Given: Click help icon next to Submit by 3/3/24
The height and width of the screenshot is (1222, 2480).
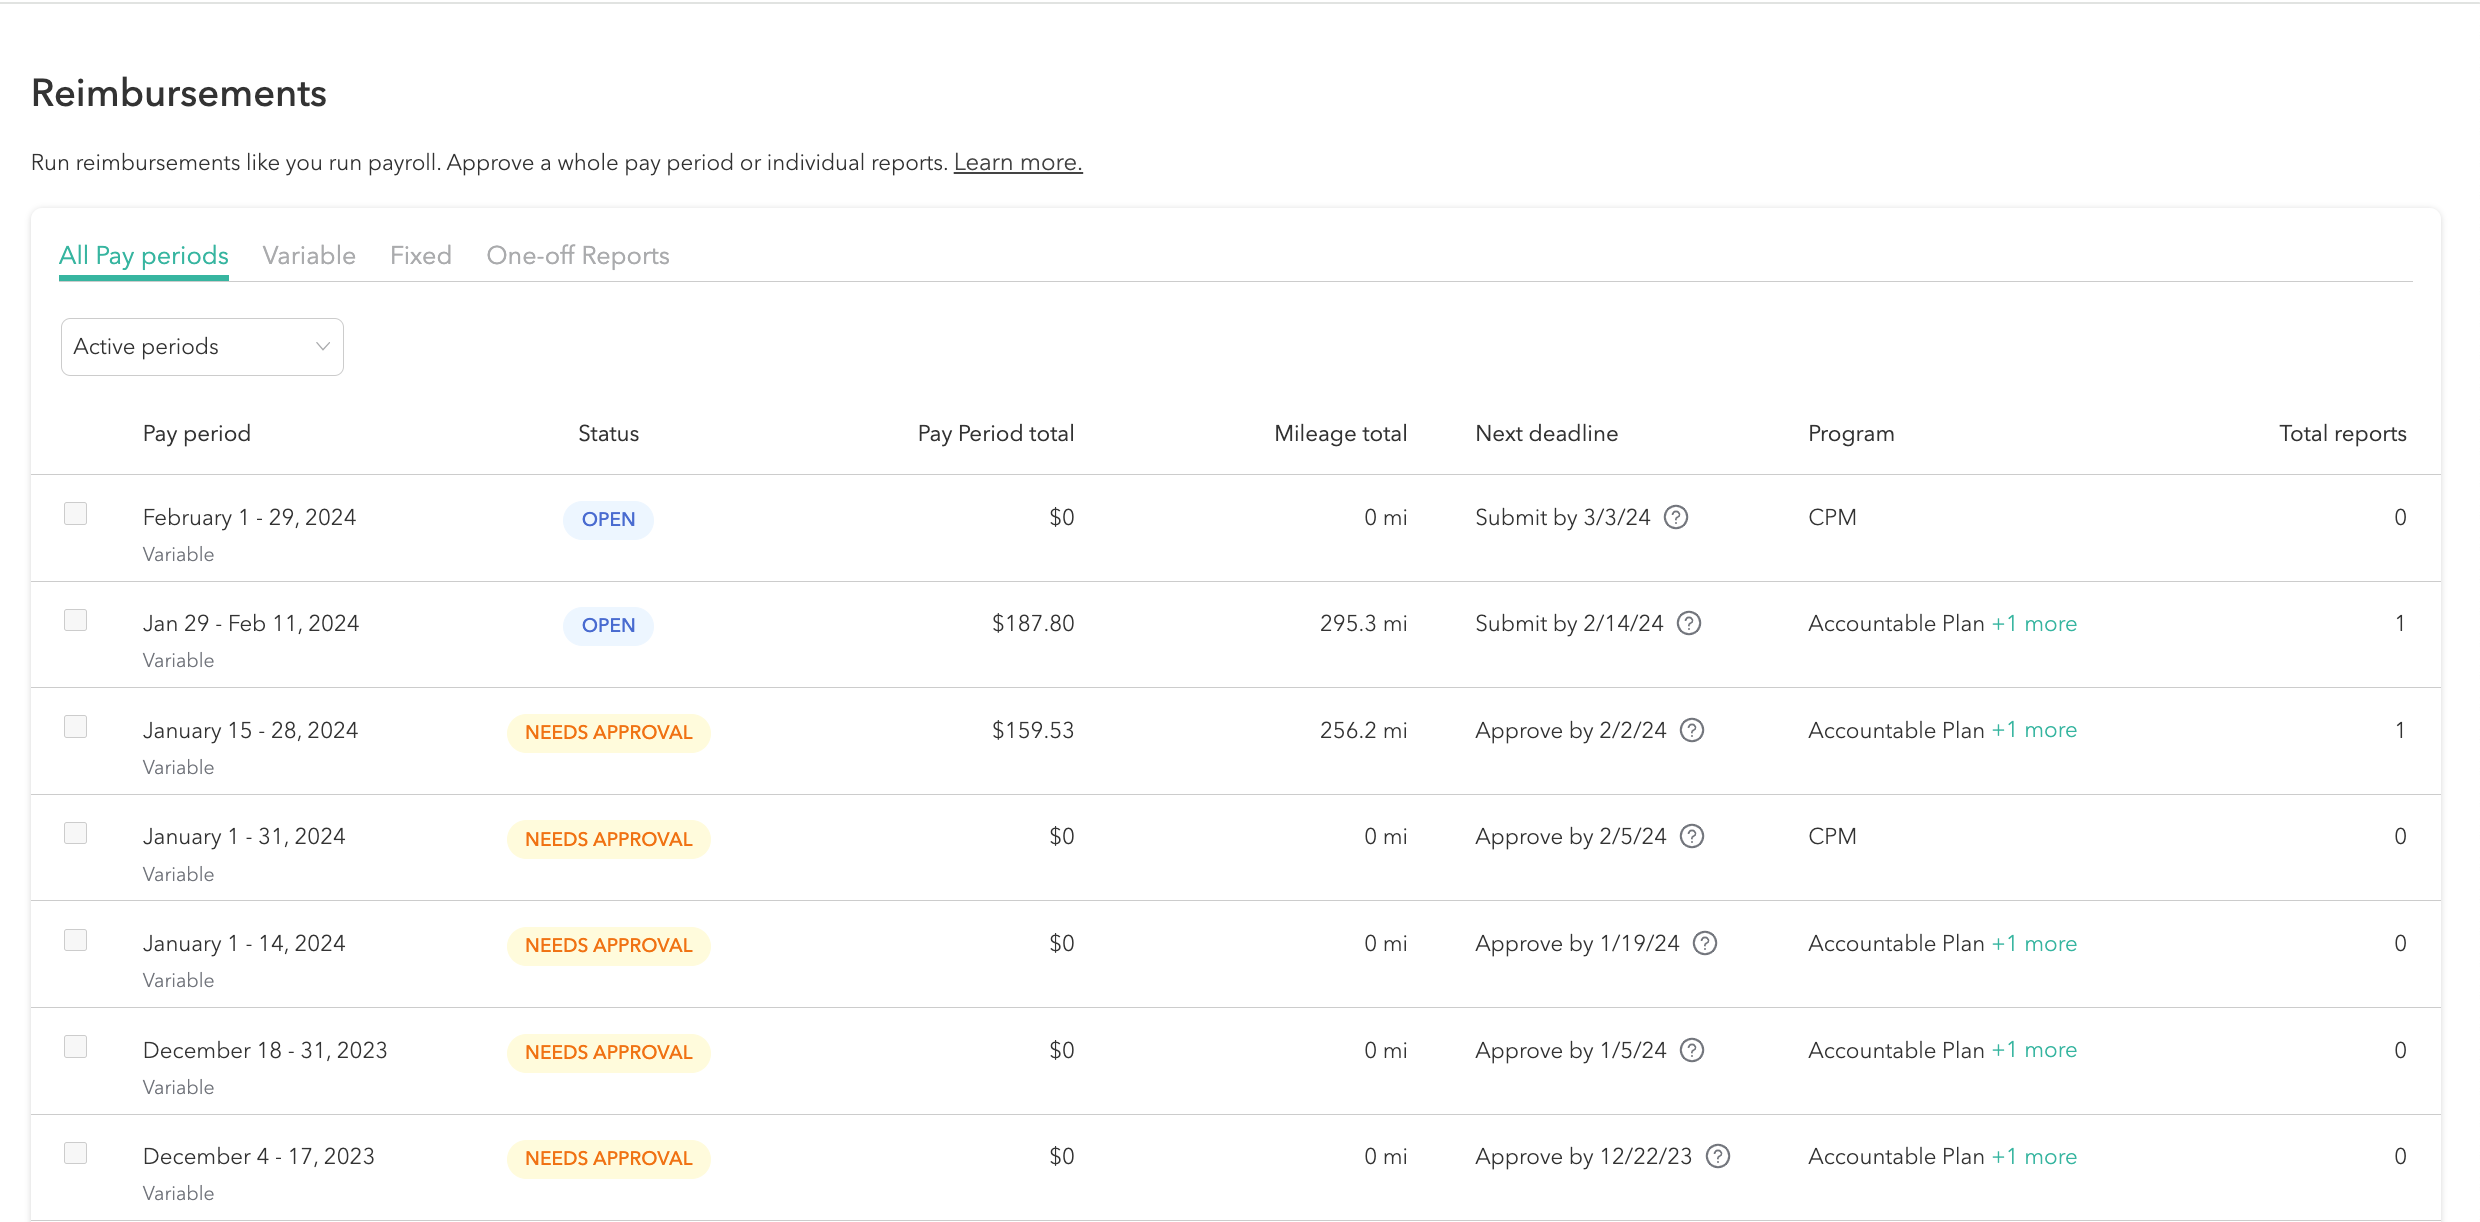Looking at the screenshot, I should point(1676,517).
